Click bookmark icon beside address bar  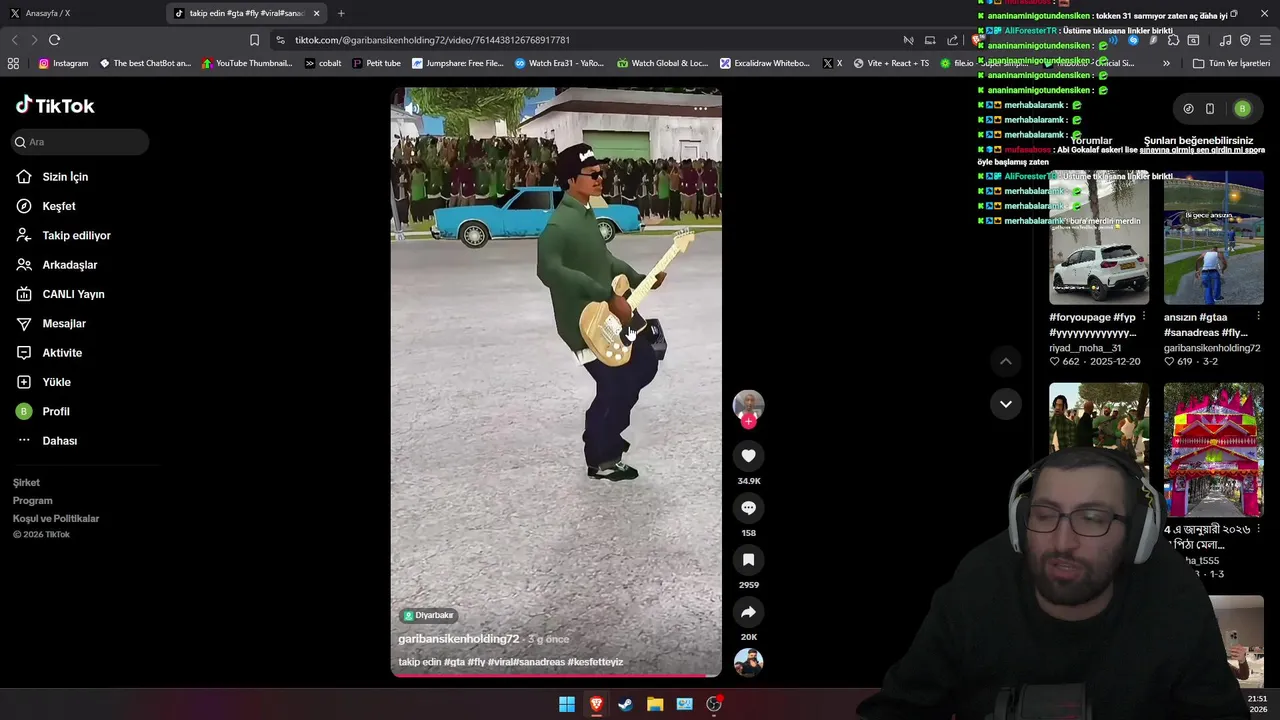(254, 40)
